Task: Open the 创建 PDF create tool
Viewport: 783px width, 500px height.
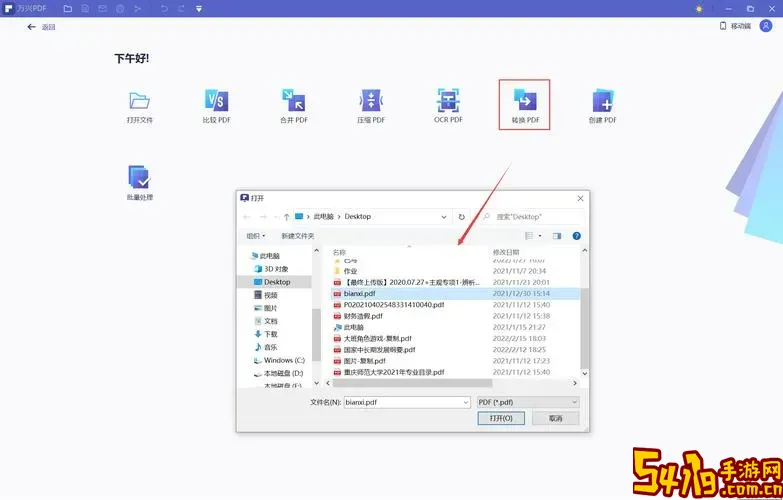Action: 602,107
